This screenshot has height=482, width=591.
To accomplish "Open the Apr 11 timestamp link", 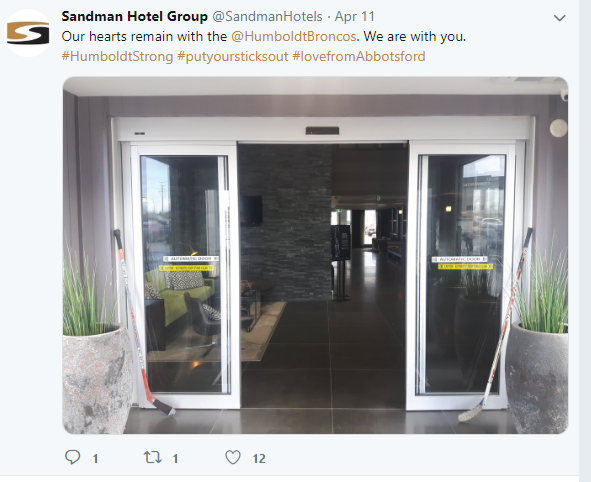I will 355,17.
